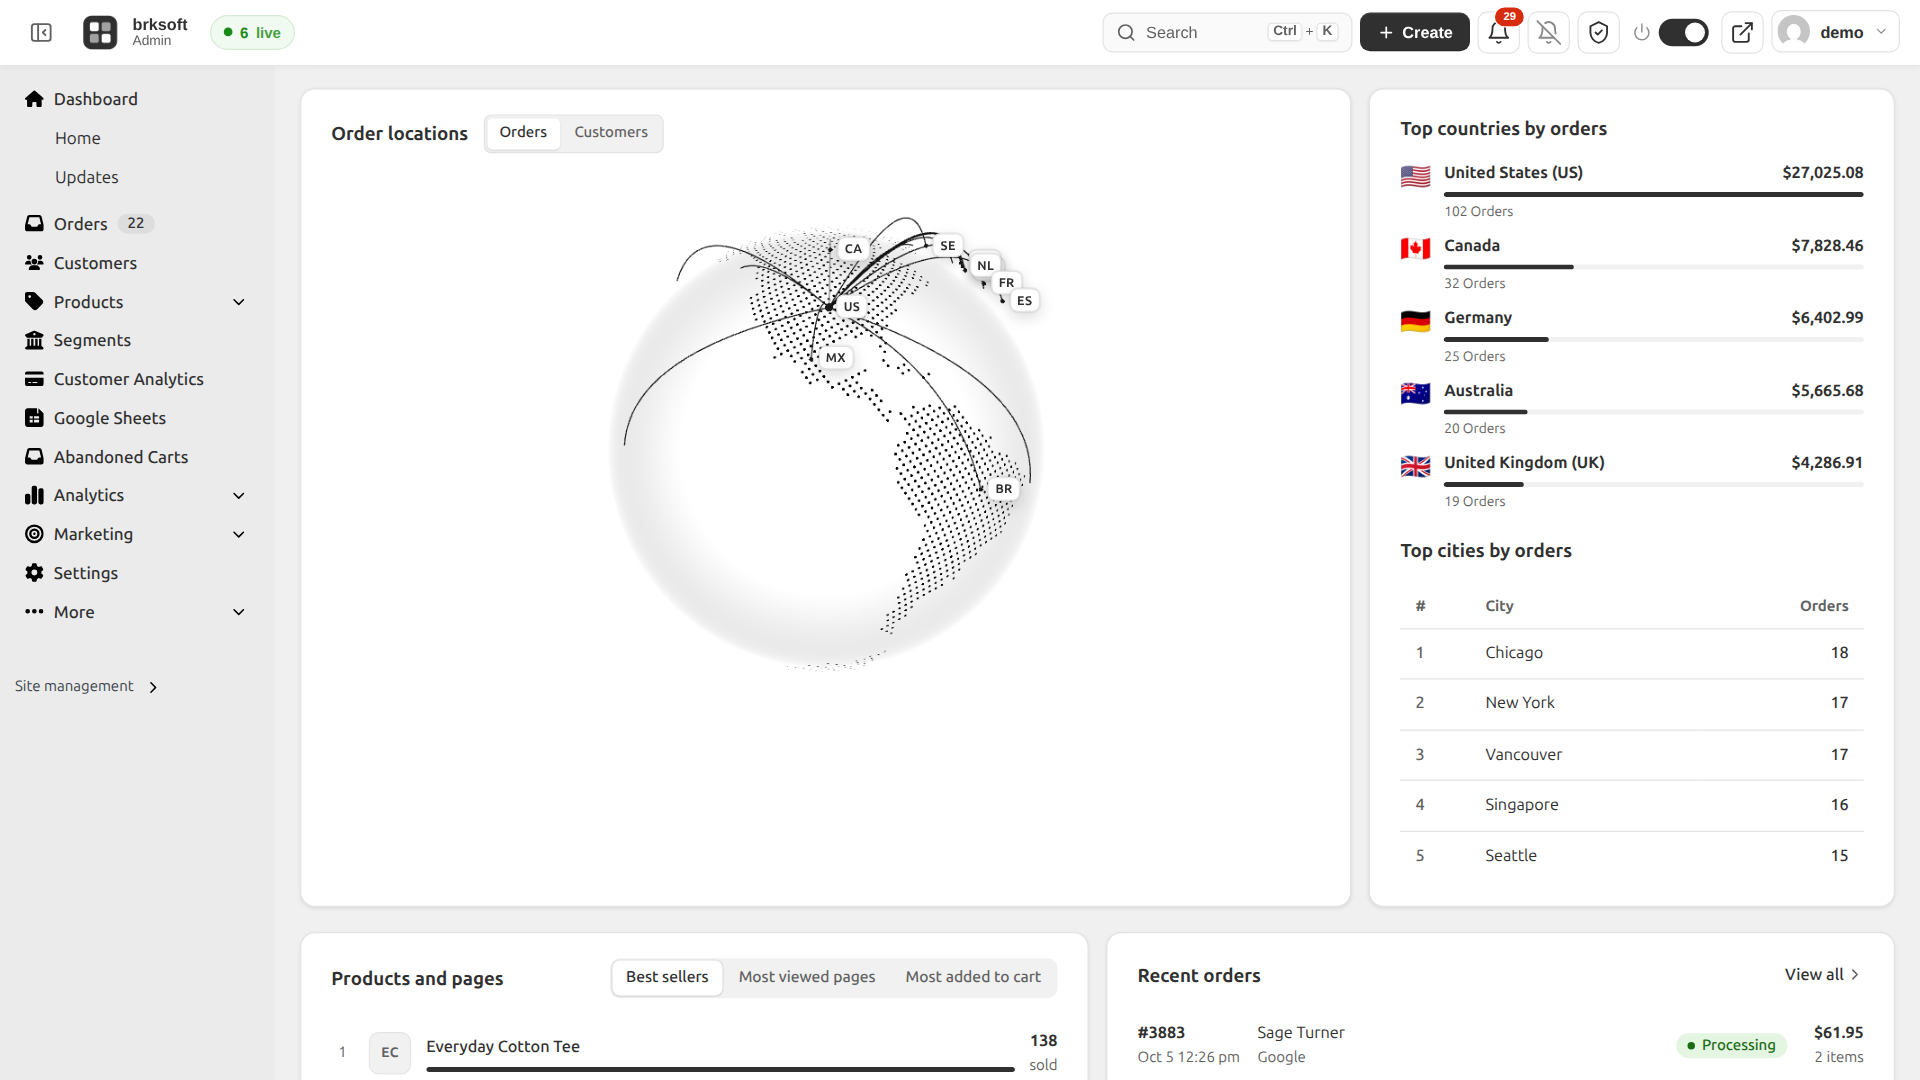Click the United States flag icon
Viewport: 1920px width, 1080px height.
[x=1415, y=177]
